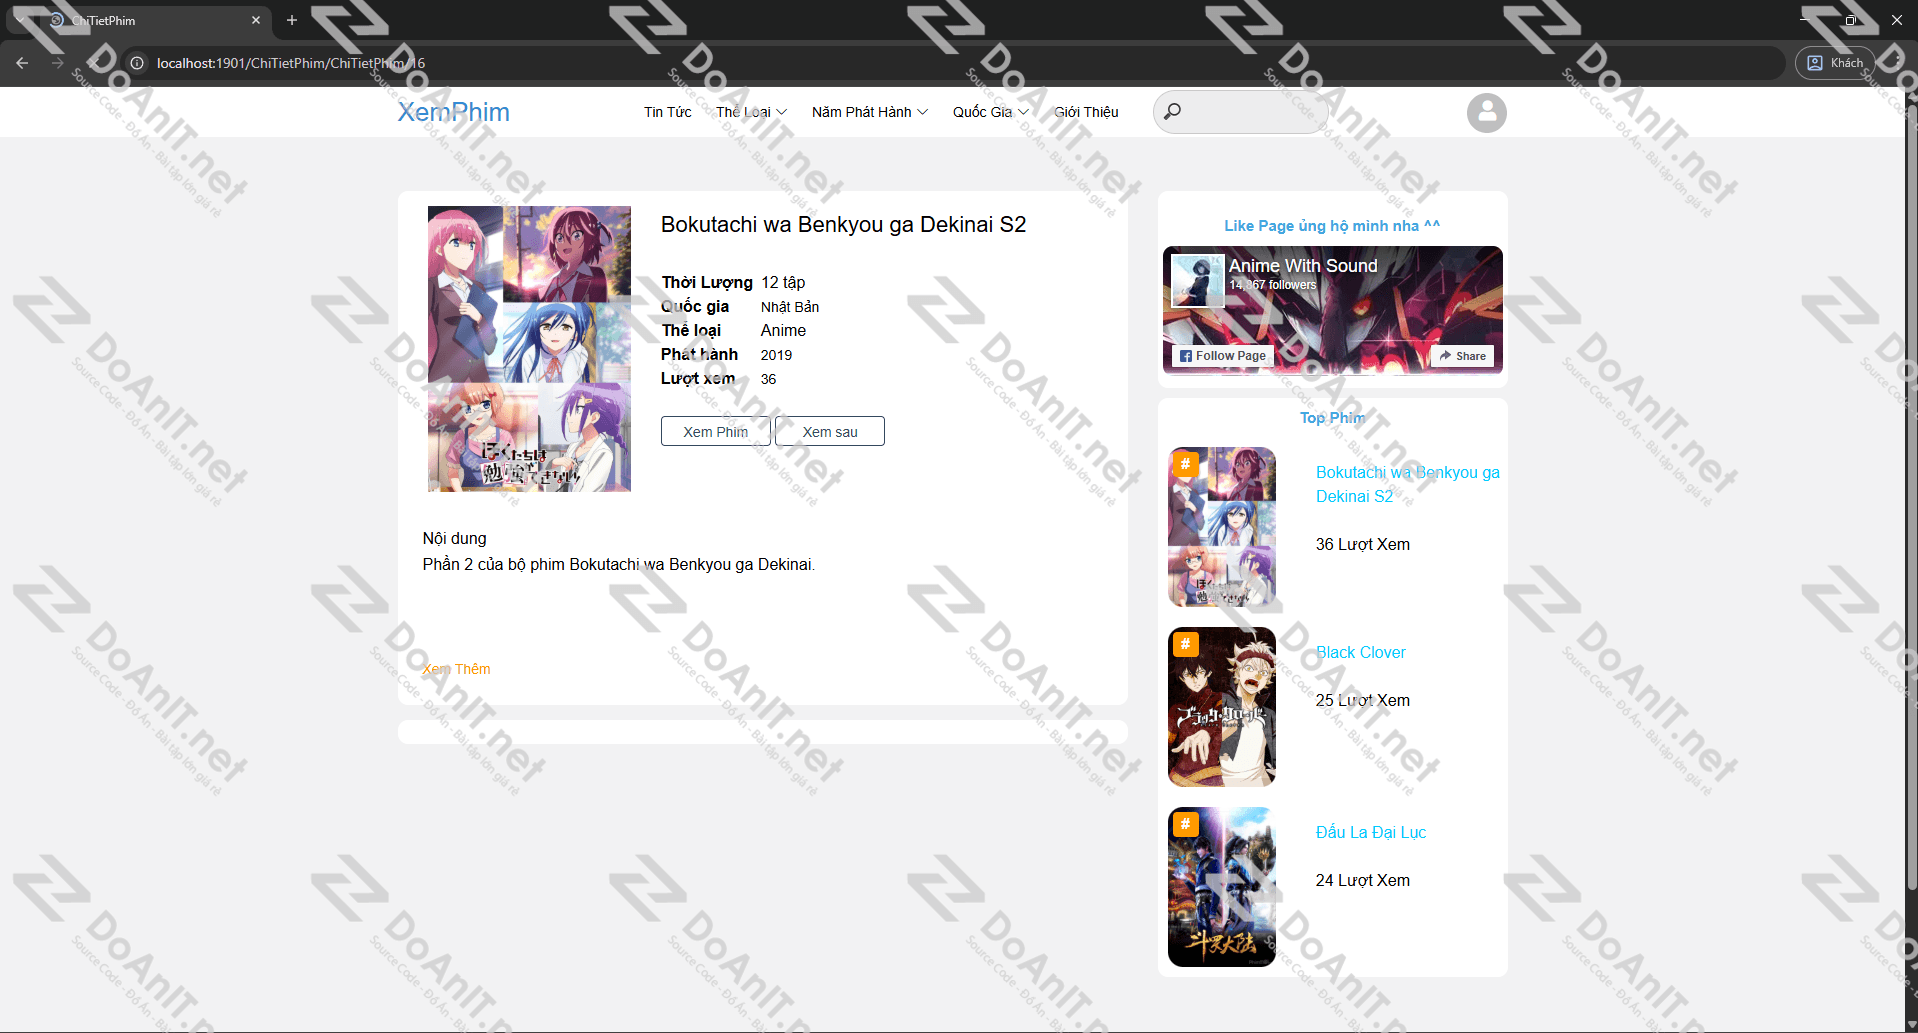Click the browser address bar URL
Screen dimensions: 1918x1033
point(290,63)
